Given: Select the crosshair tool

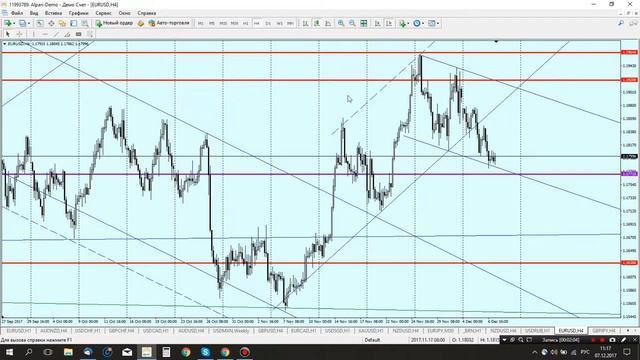Looking at the screenshot, I should click(x=19, y=34).
